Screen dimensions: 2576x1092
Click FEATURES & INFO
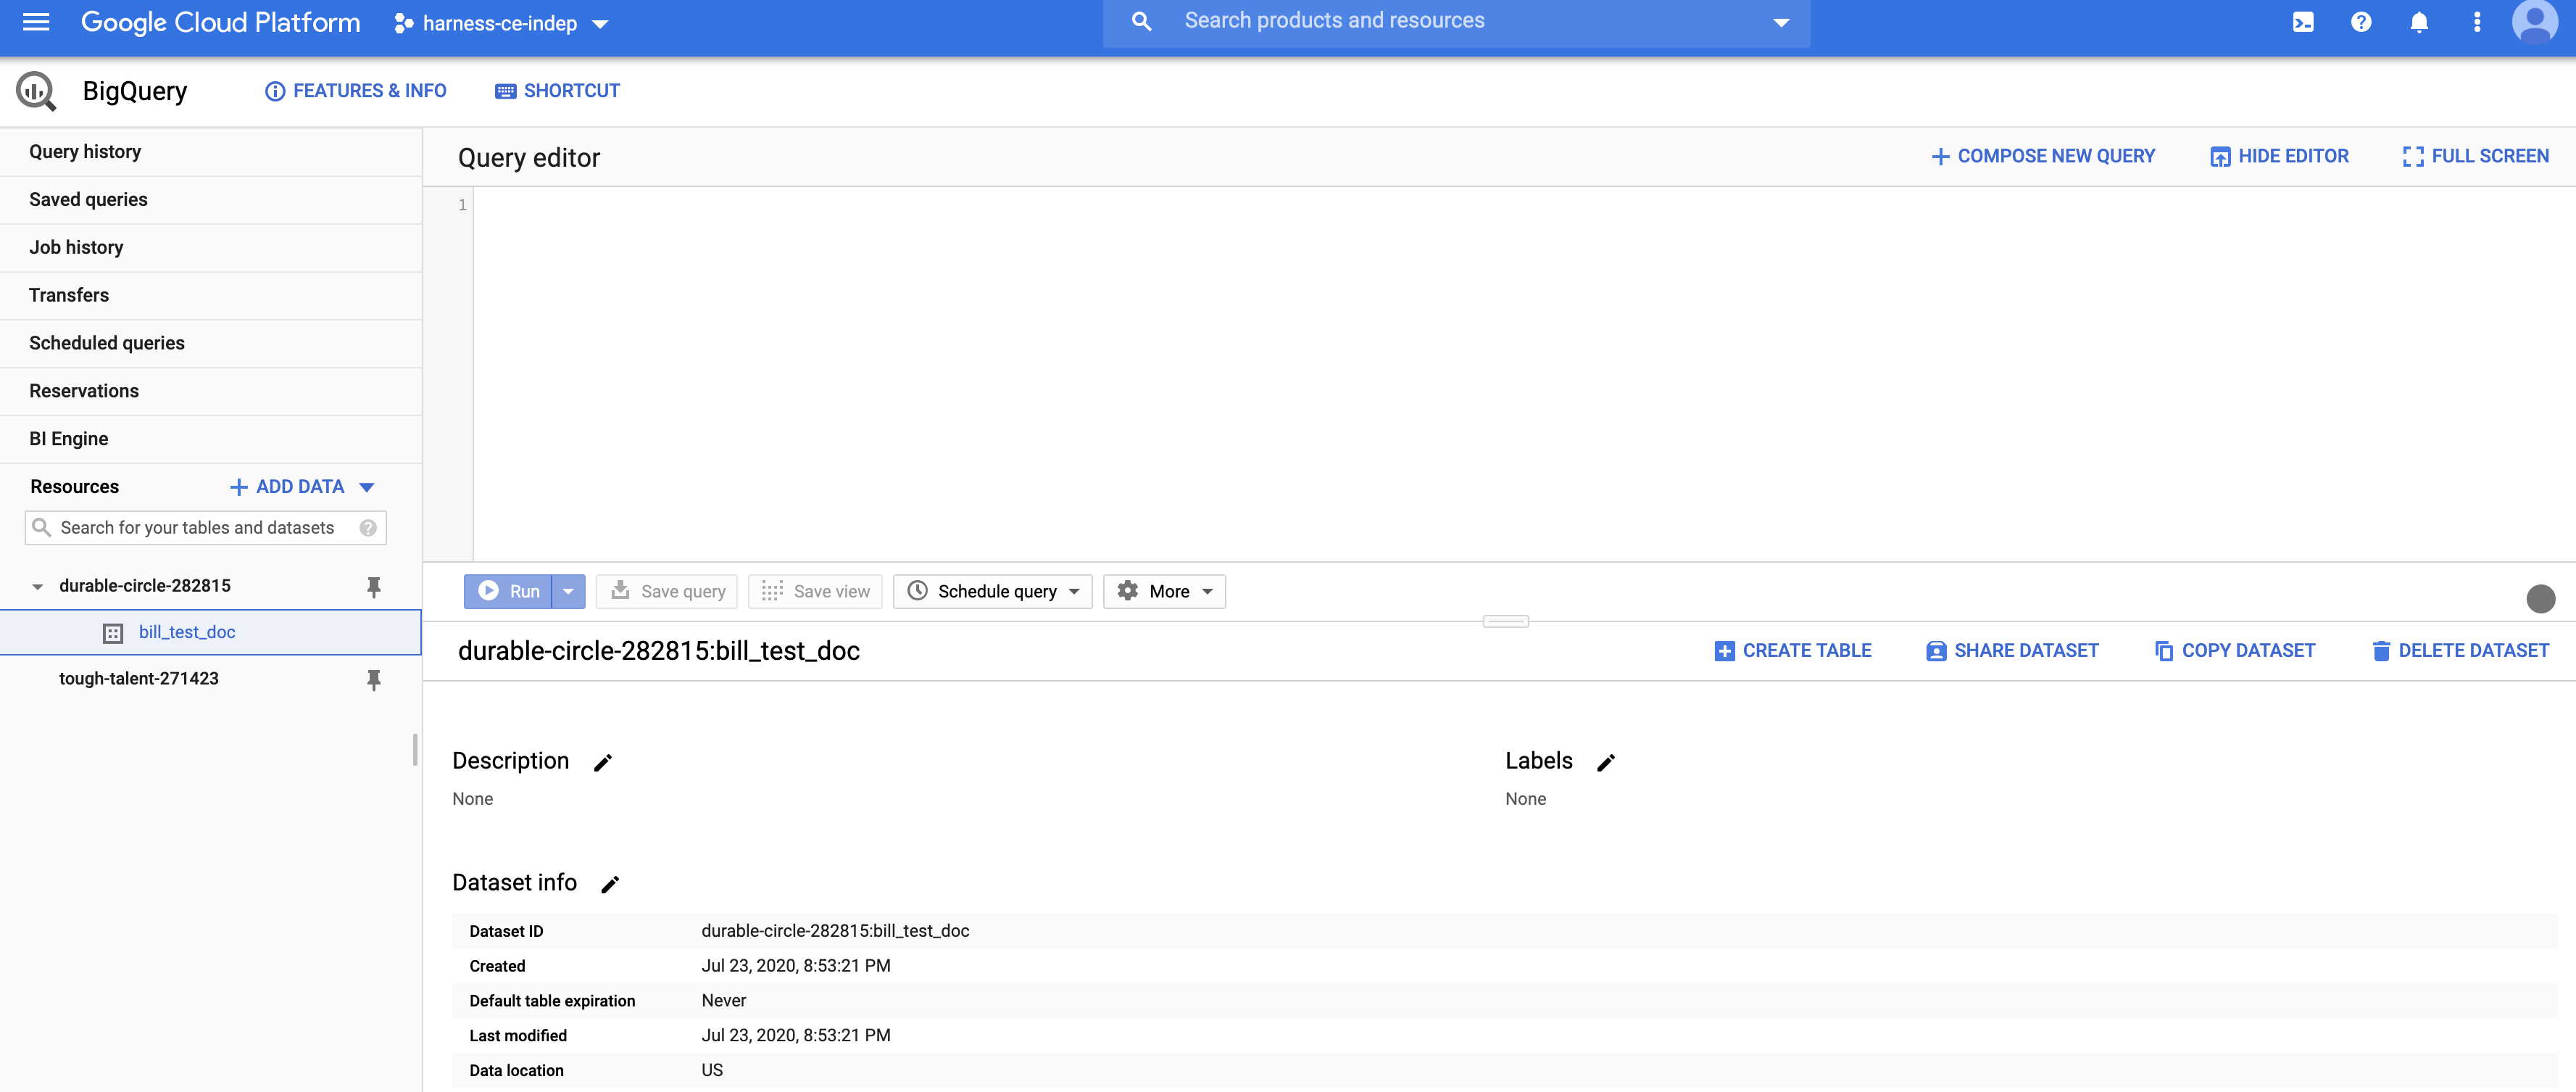pyautogui.click(x=356, y=91)
